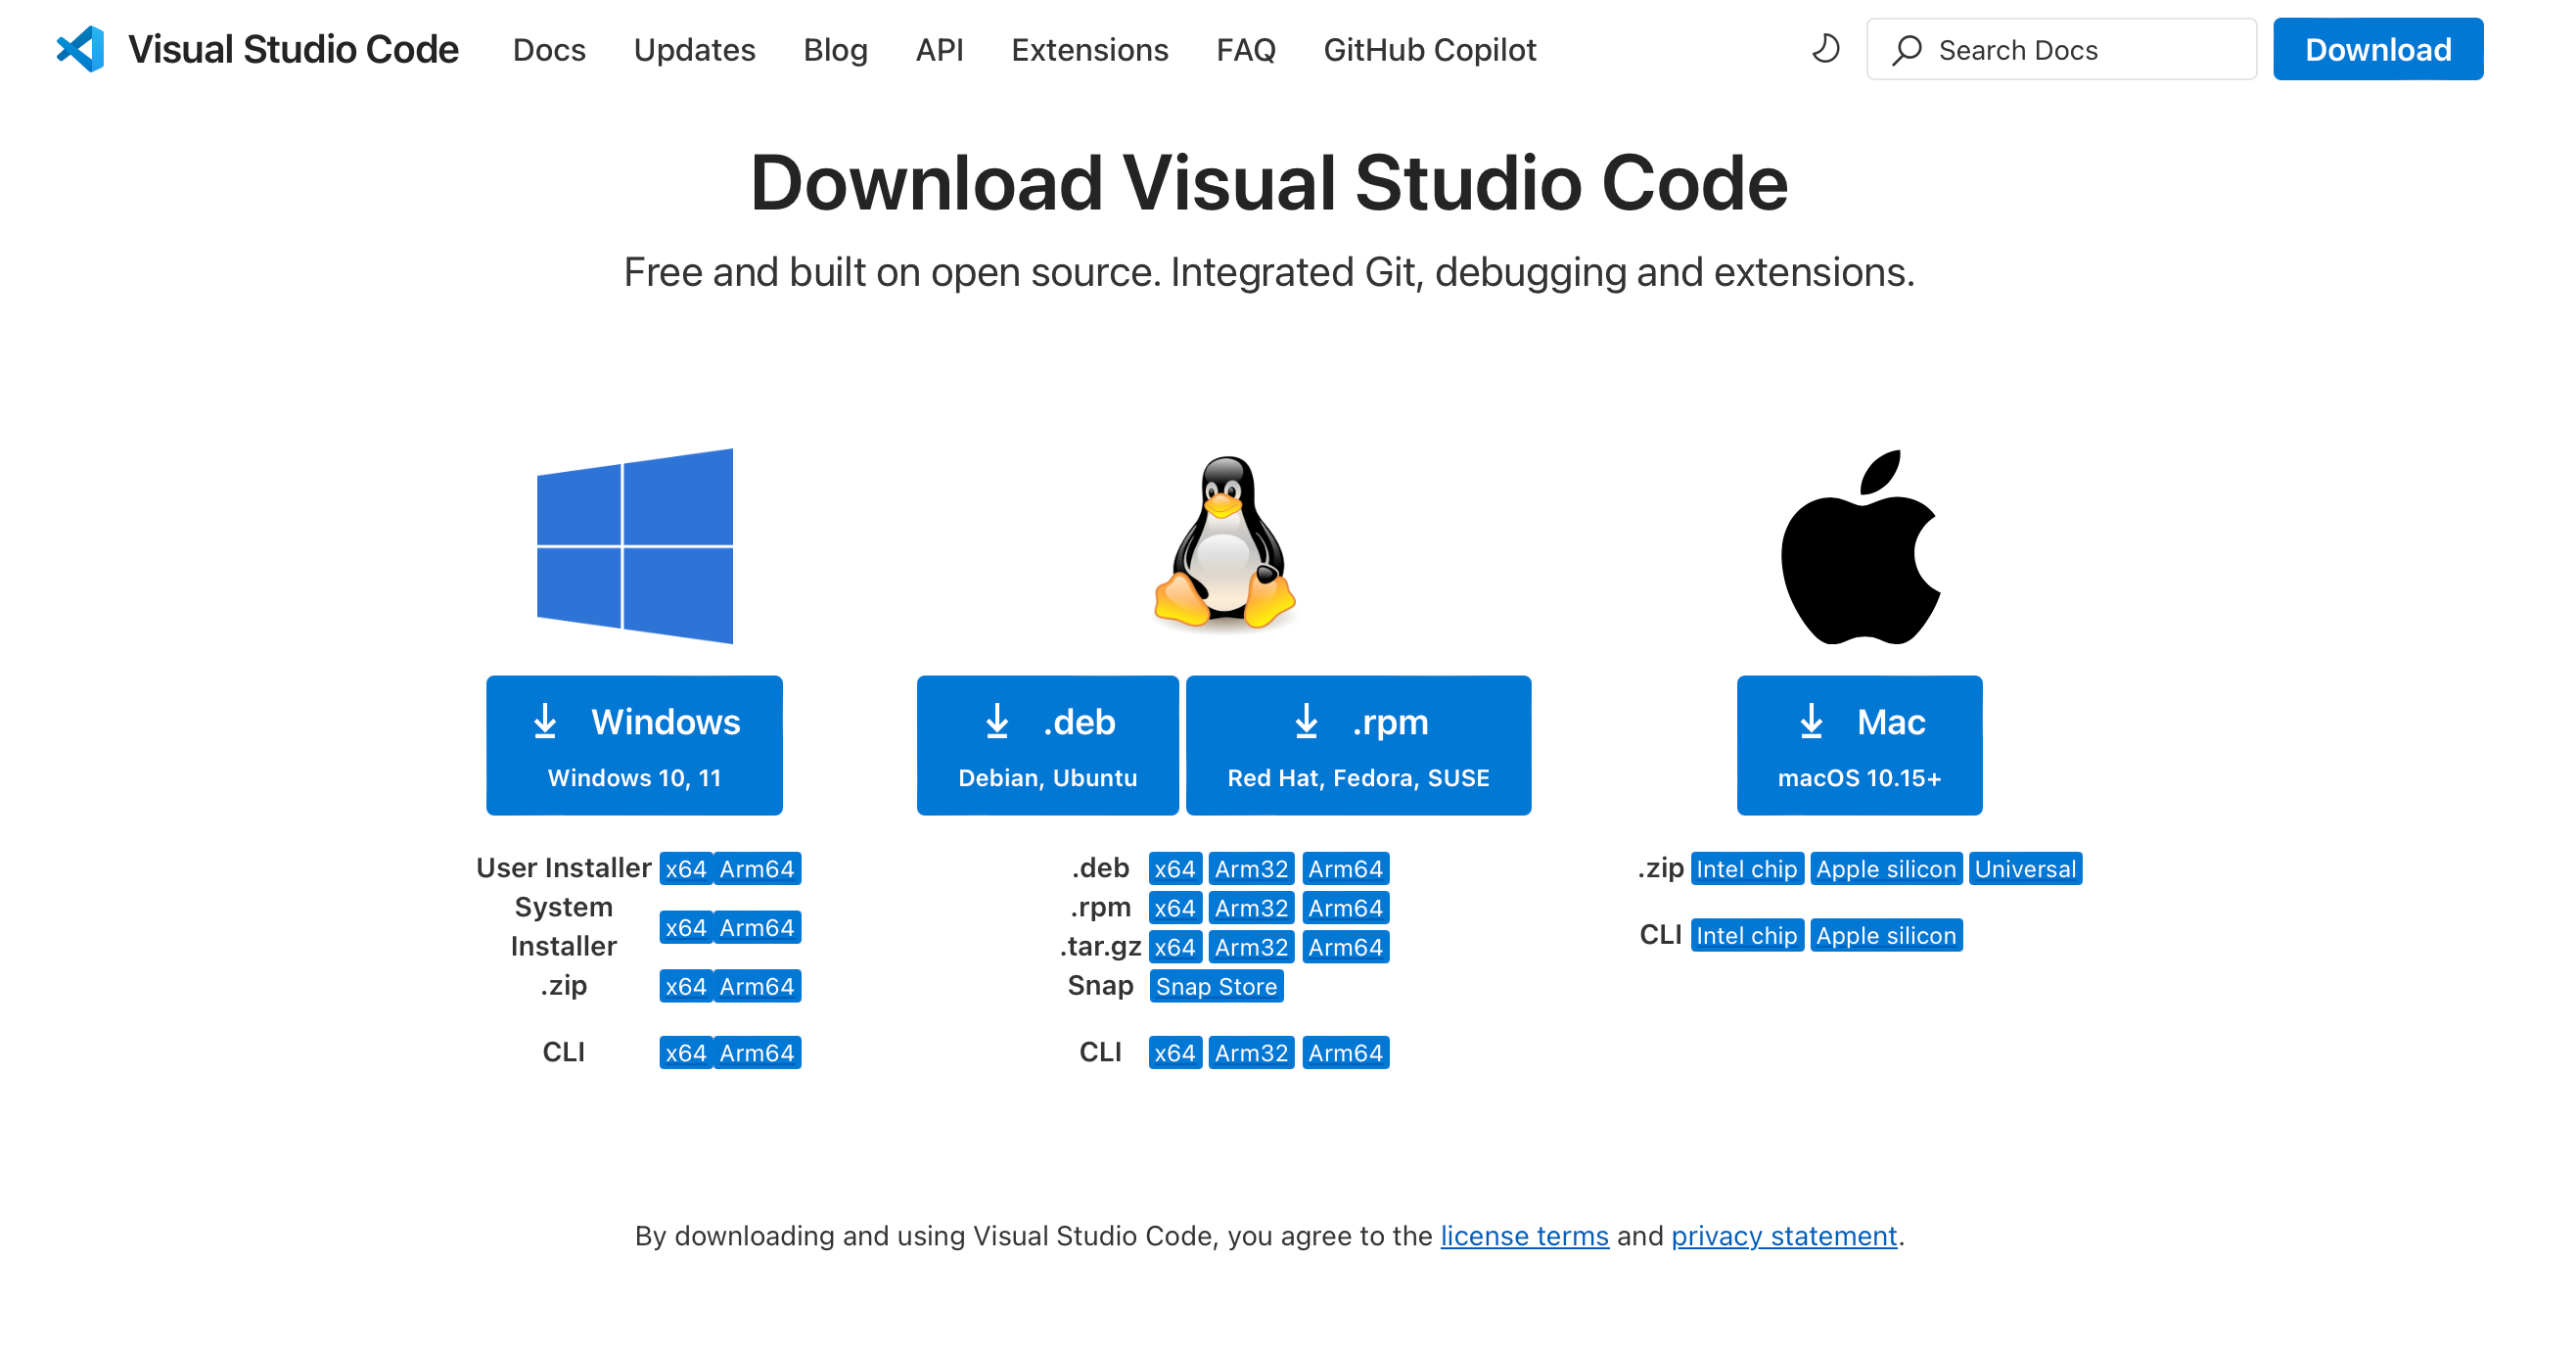Open the Snap Store link

1216,987
